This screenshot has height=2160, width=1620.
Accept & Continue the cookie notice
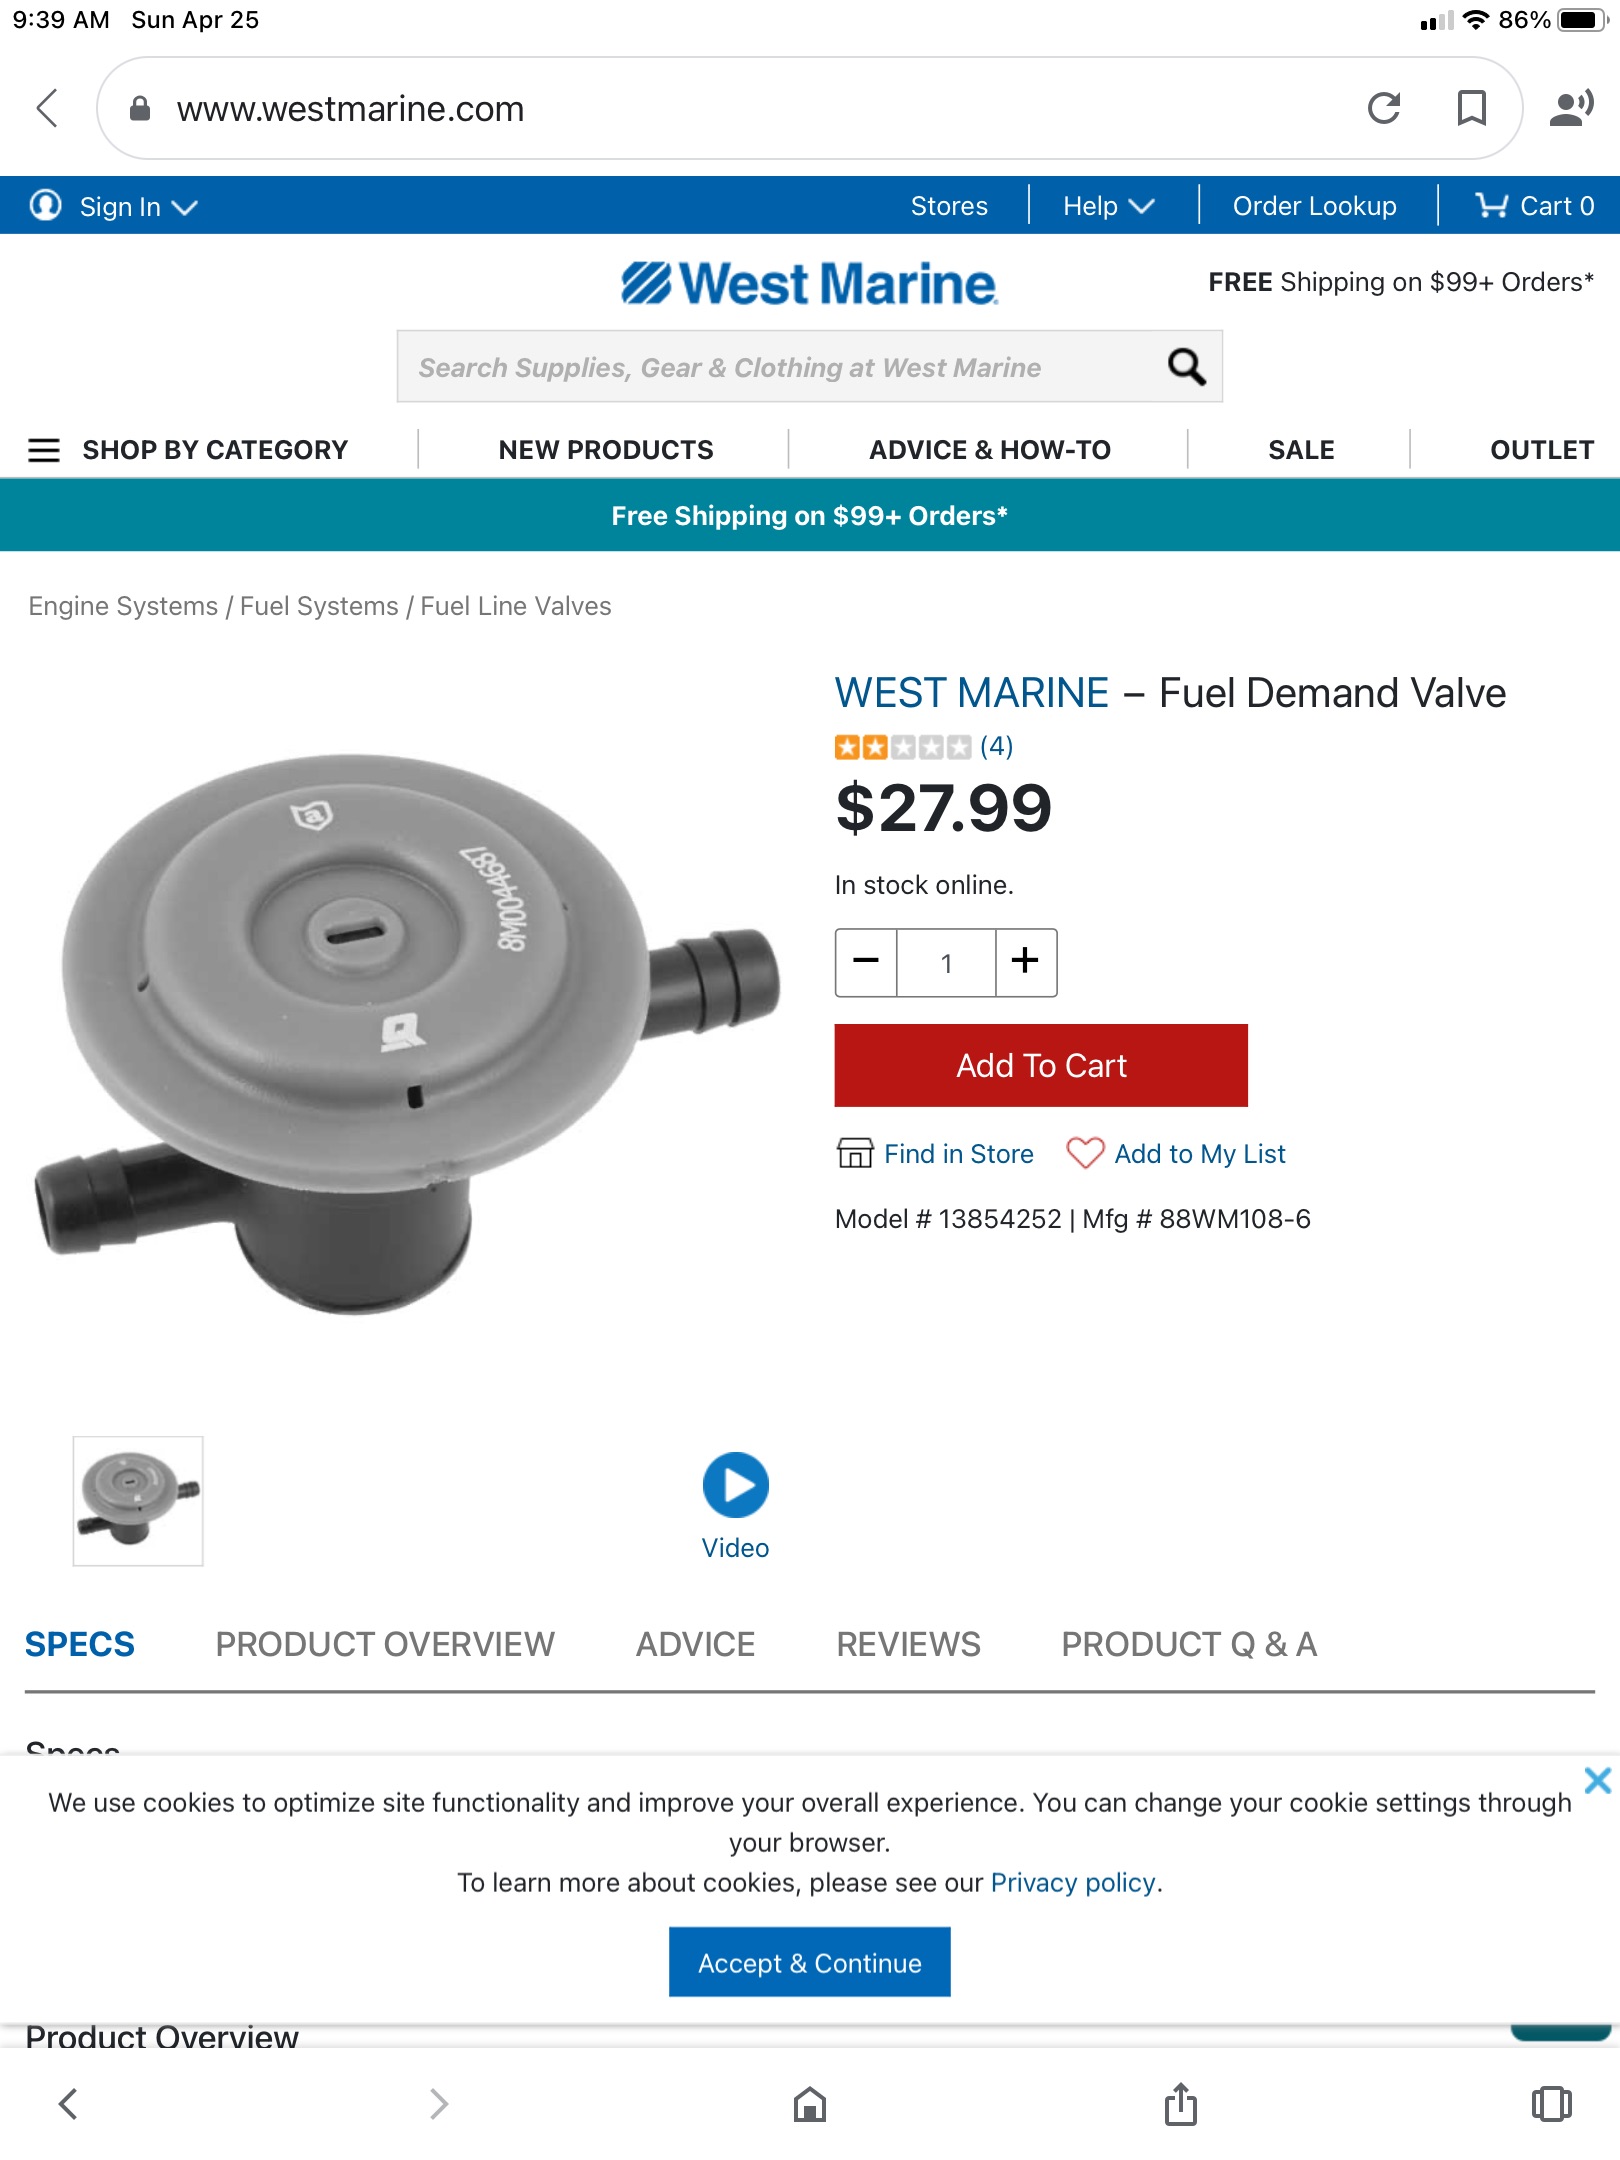tap(810, 1963)
